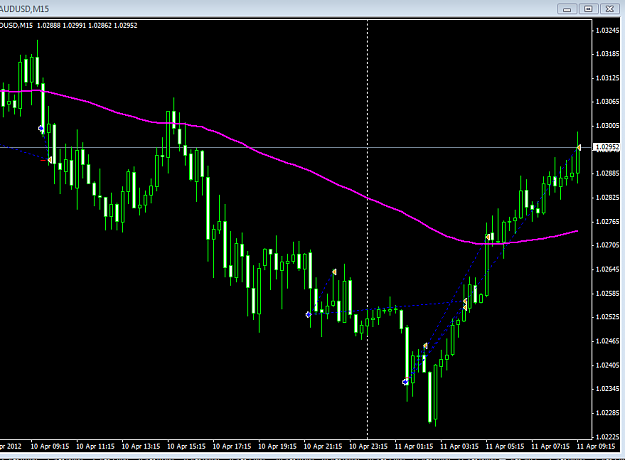The width and height of the screenshot is (625, 460).
Task: Select the orange exit arrow near 1.0292 on 10 Apr 09:15
Action: (49, 160)
